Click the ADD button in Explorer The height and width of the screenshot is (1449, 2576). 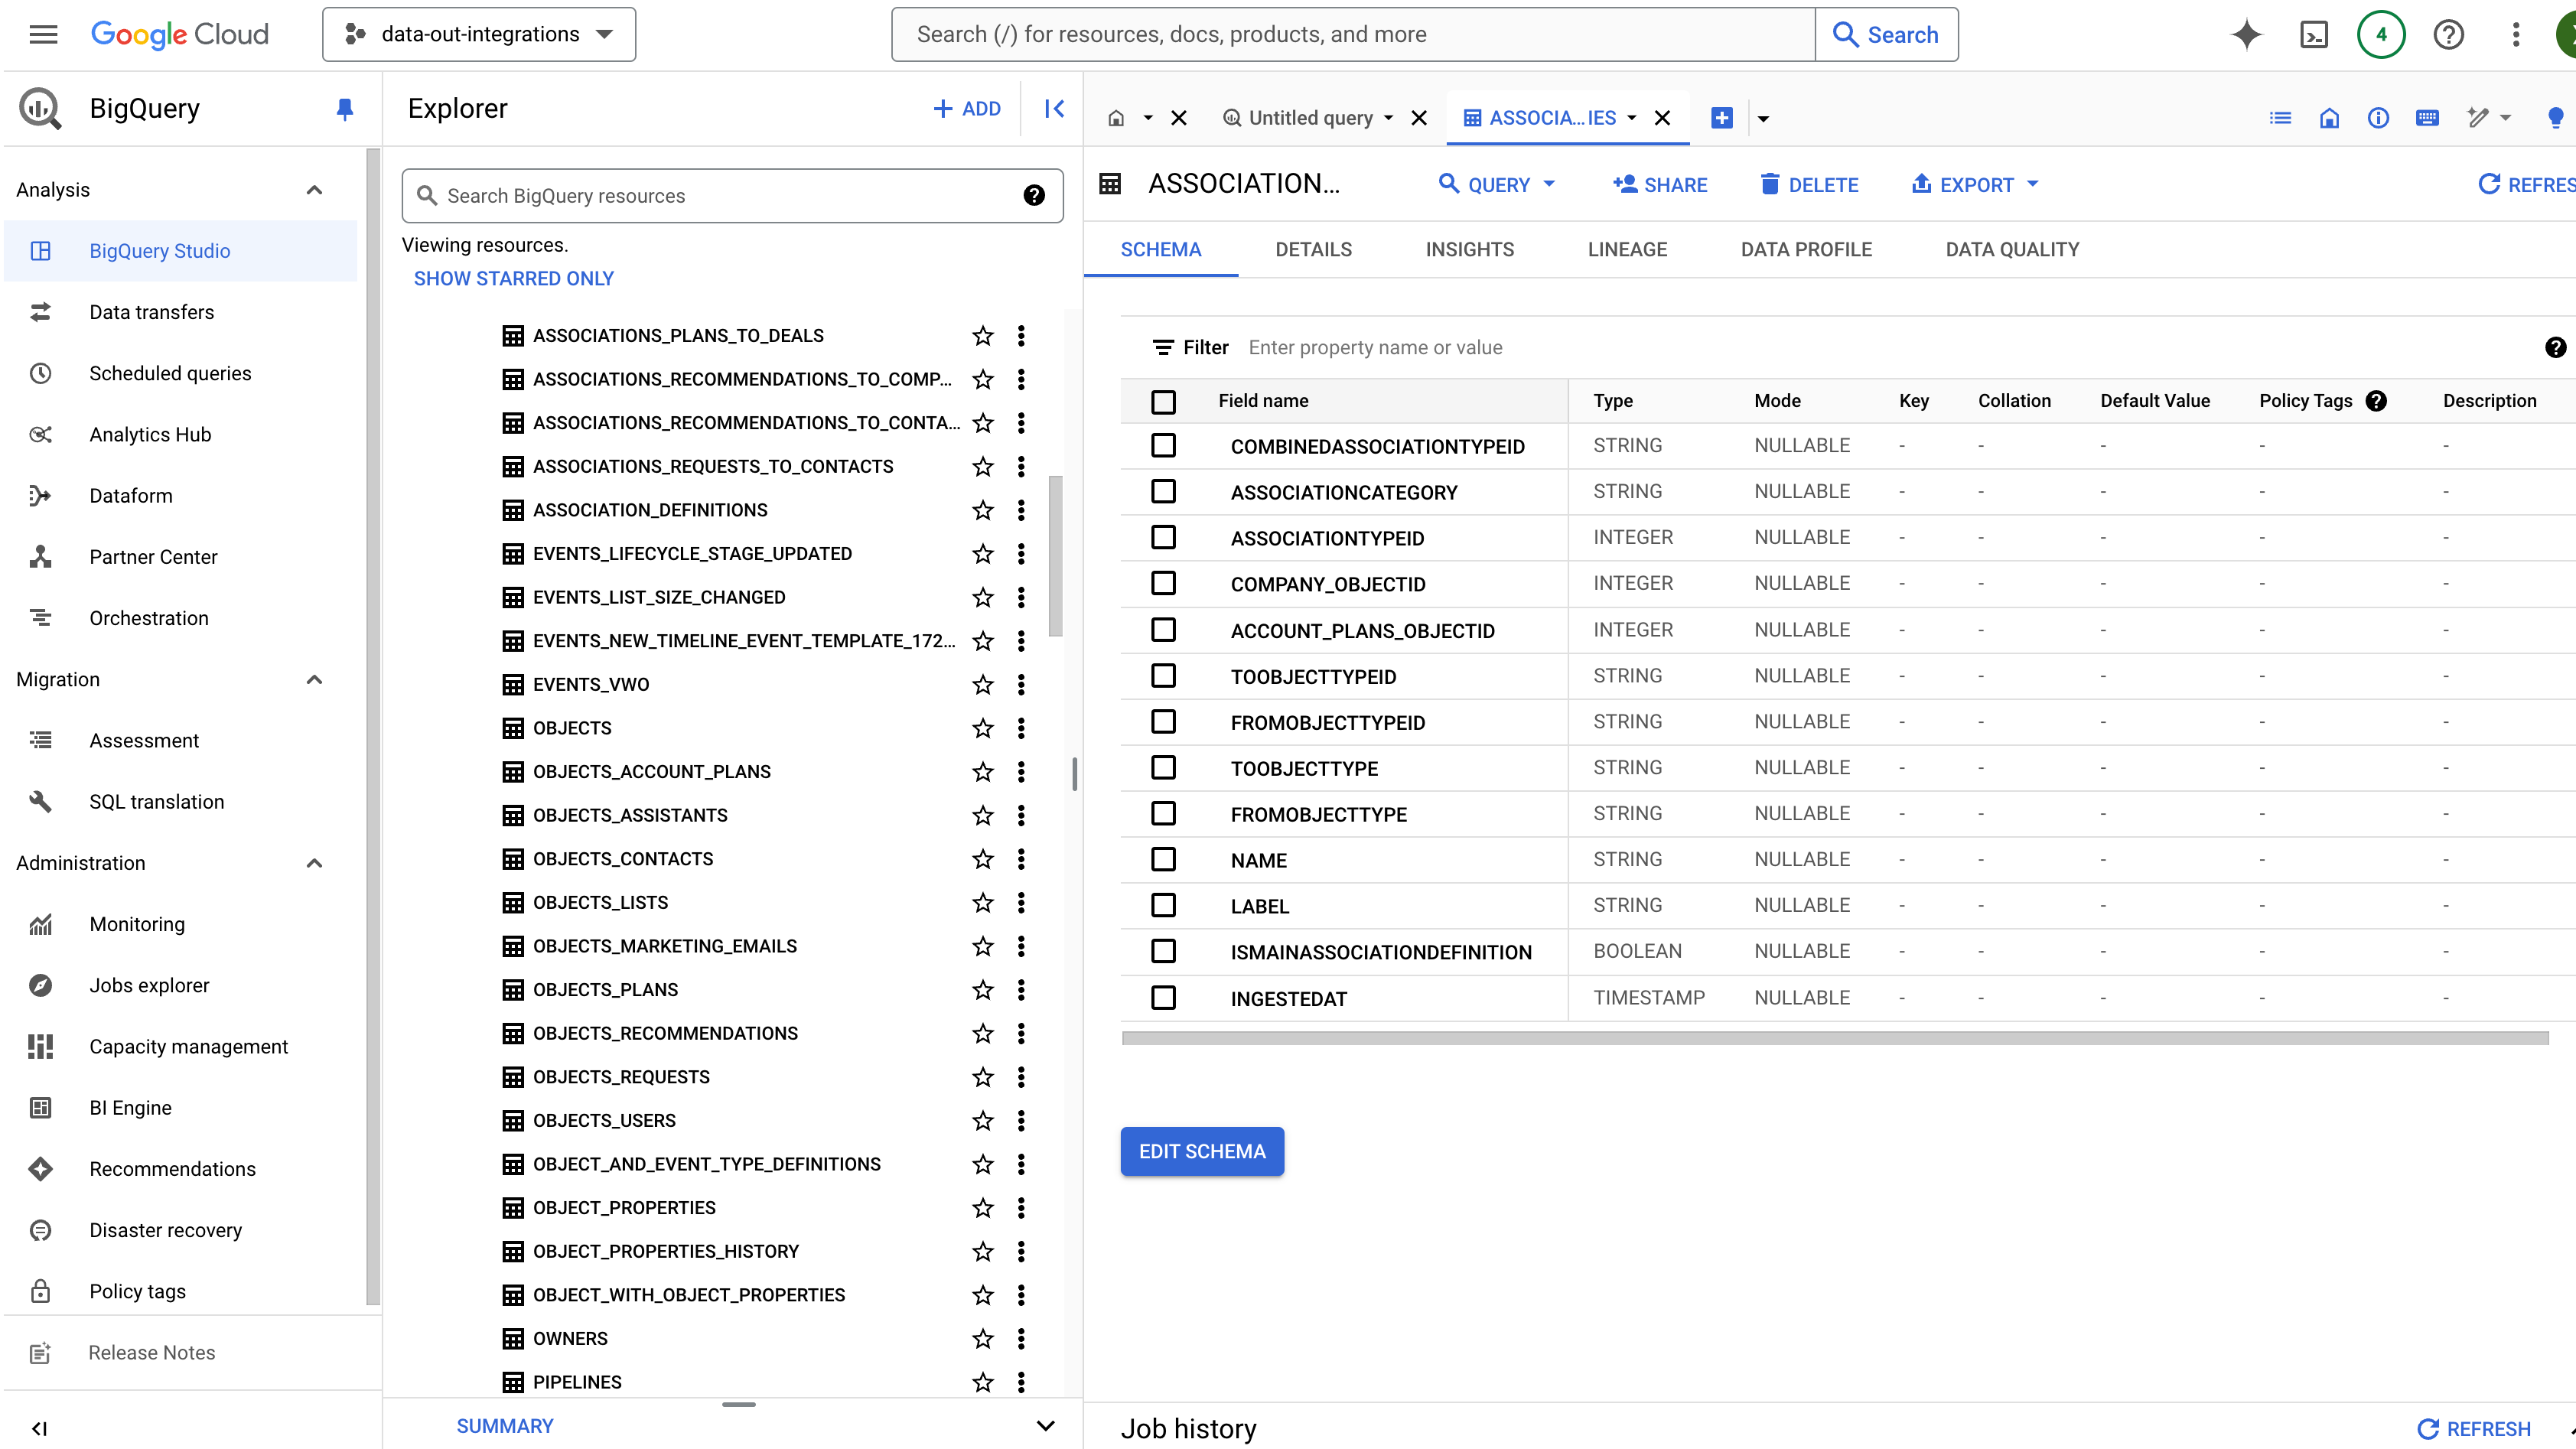click(966, 109)
